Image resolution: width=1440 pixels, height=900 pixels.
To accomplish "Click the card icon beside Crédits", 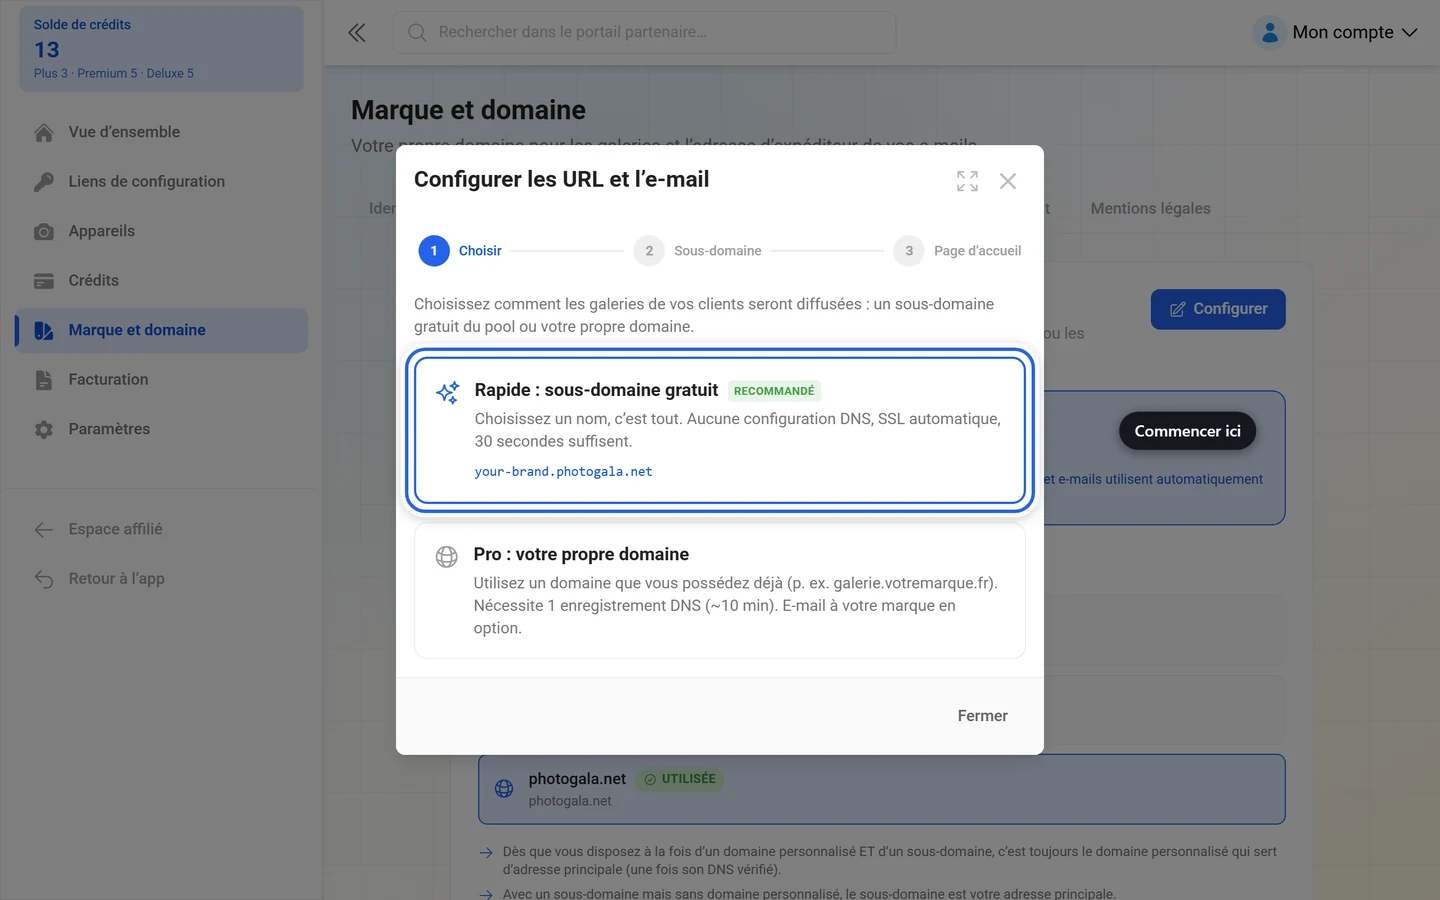I will coord(44,281).
